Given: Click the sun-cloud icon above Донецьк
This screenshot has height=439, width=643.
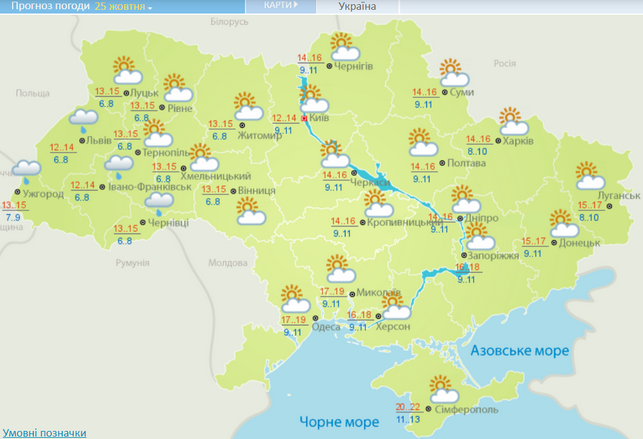Looking at the screenshot, I should pyautogui.click(x=562, y=221).
